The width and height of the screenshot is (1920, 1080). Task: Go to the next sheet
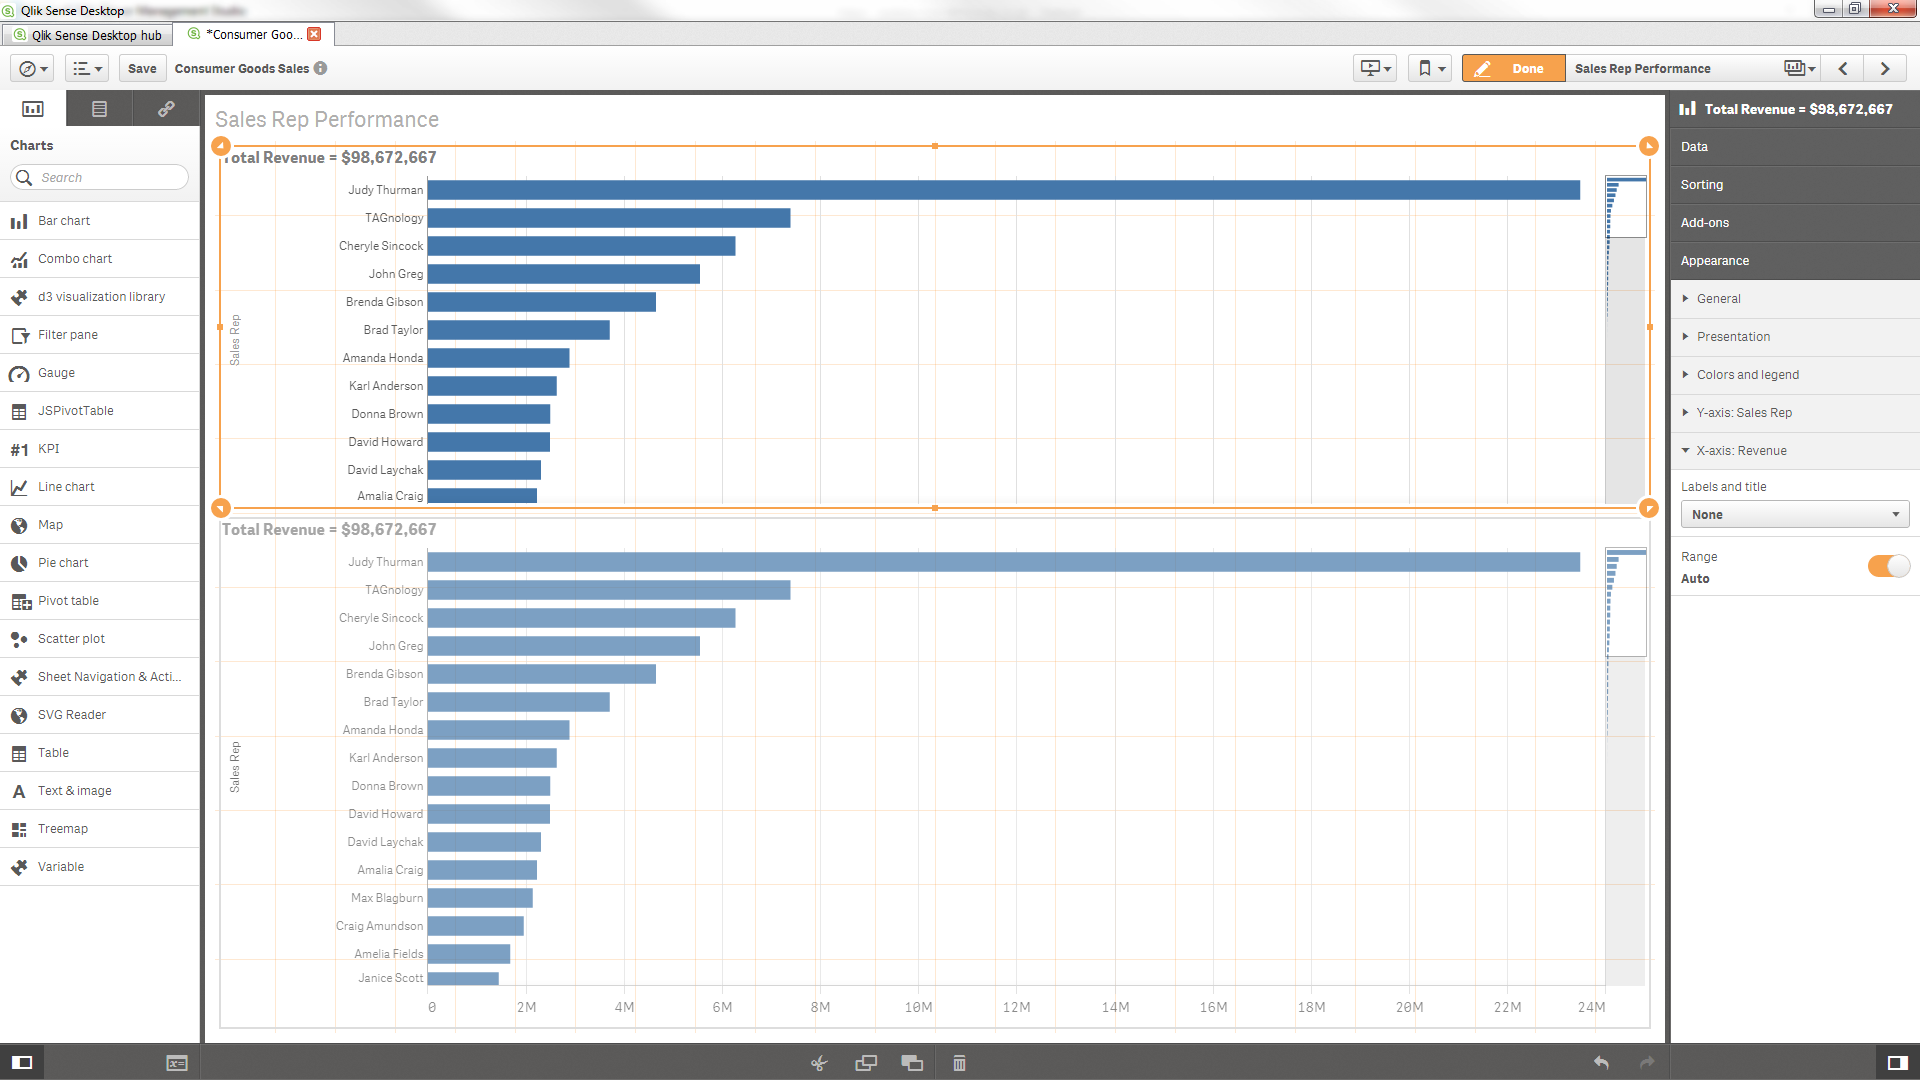pyautogui.click(x=1885, y=68)
